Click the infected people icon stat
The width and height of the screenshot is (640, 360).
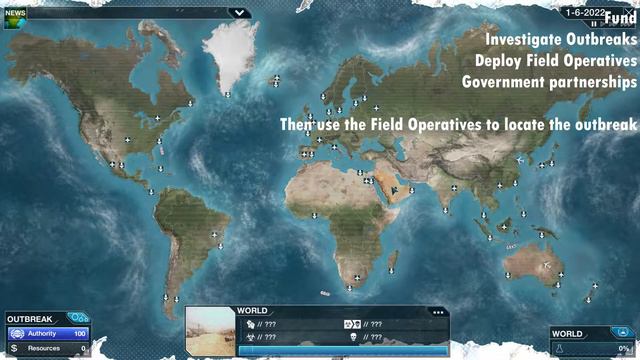pyautogui.click(x=251, y=324)
